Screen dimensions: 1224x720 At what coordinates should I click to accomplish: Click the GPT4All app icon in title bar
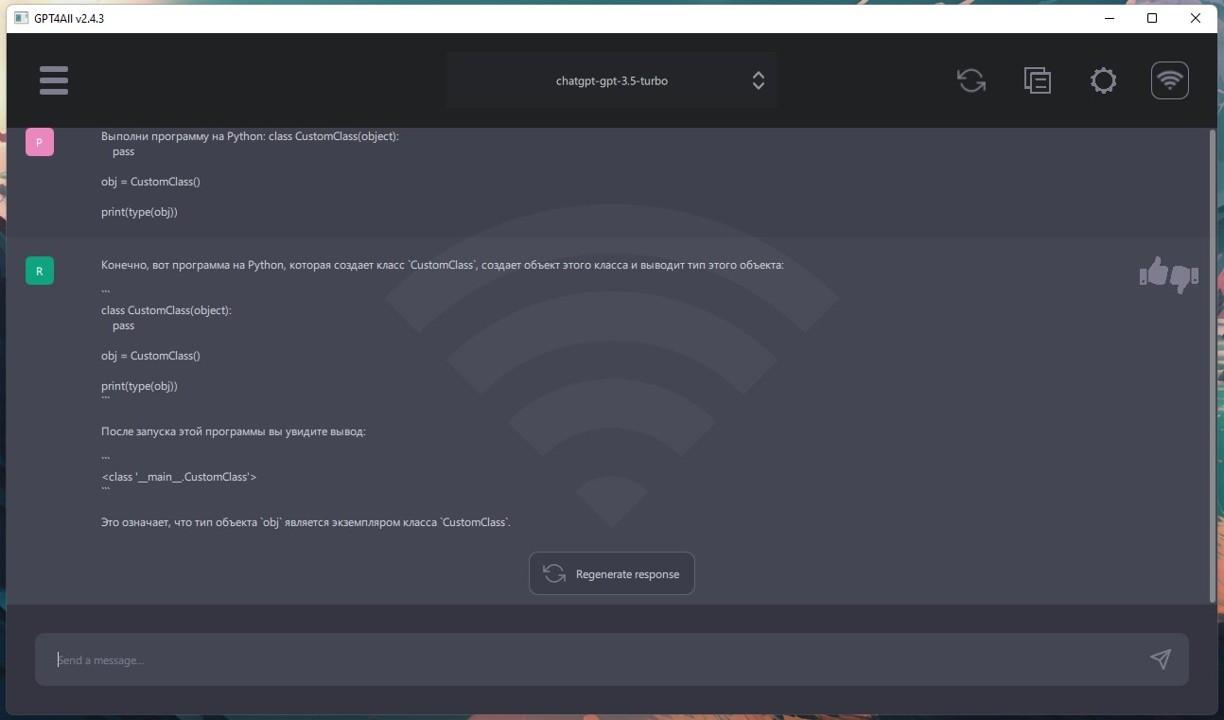(x=21, y=18)
